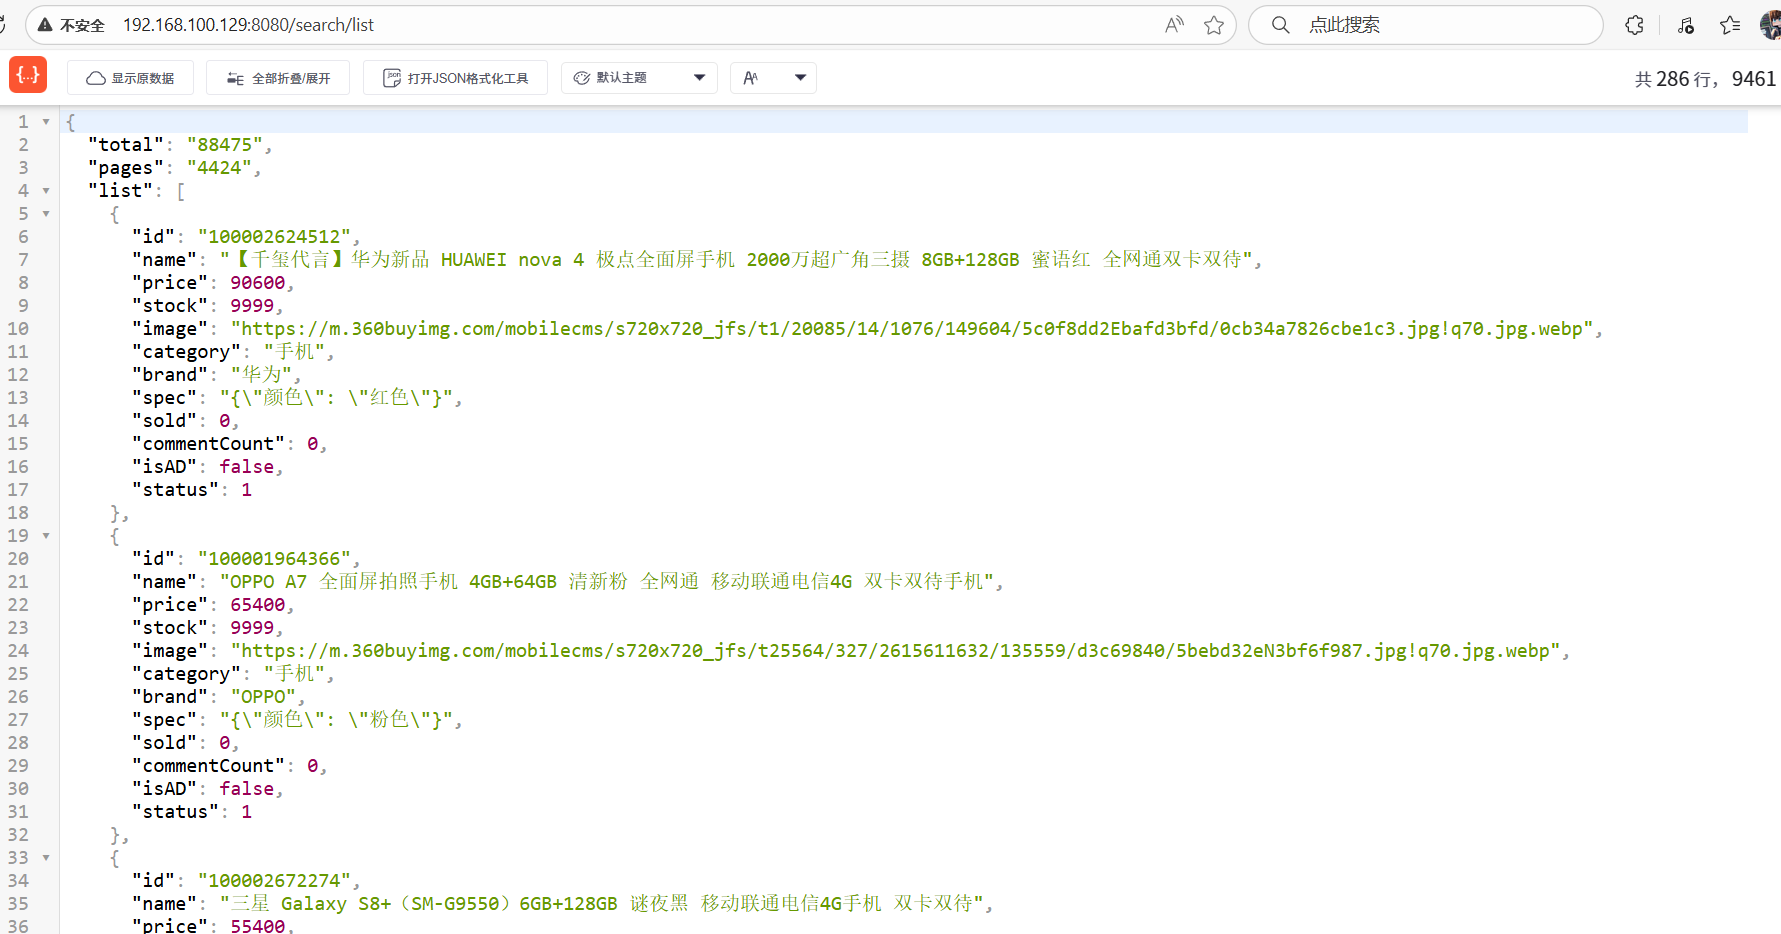Viewport: 1781px width, 934px height.
Task: Collapse the "list" array at line 4
Action: [x=46, y=191]
